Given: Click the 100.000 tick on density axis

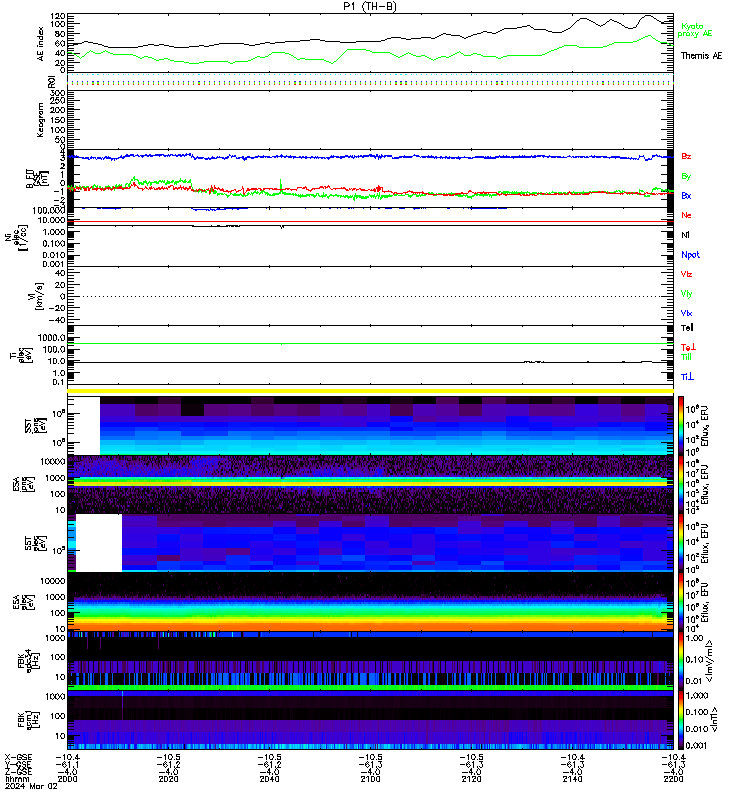Looking at the screenshot, I should (48, 210).
